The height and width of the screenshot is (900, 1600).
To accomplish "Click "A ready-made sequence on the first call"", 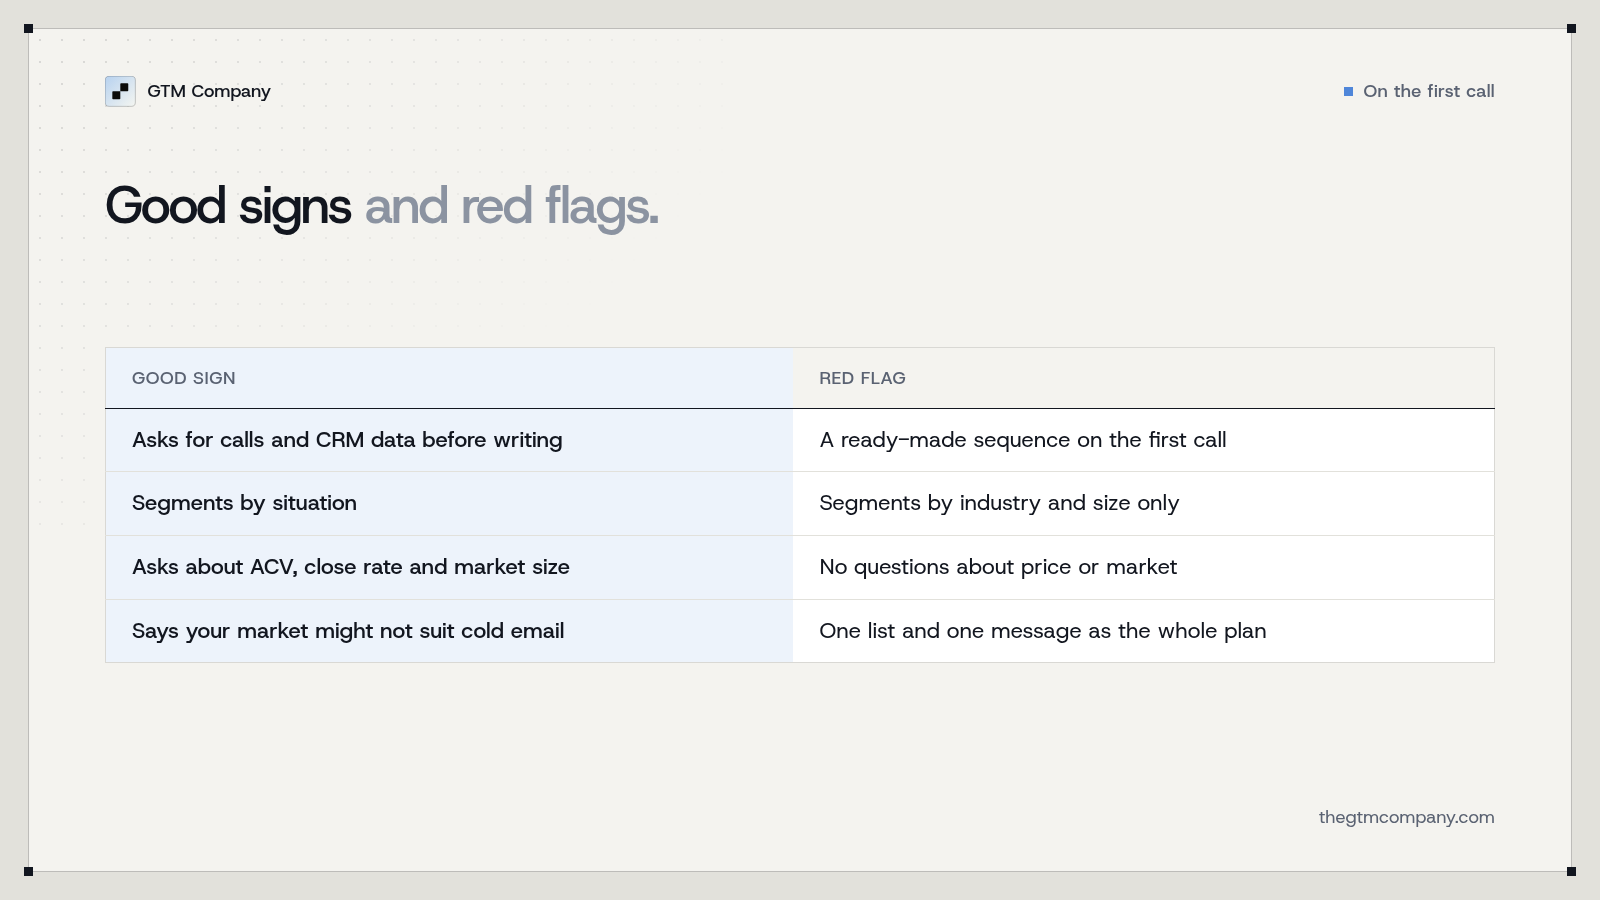I will tap(1023, 440).
